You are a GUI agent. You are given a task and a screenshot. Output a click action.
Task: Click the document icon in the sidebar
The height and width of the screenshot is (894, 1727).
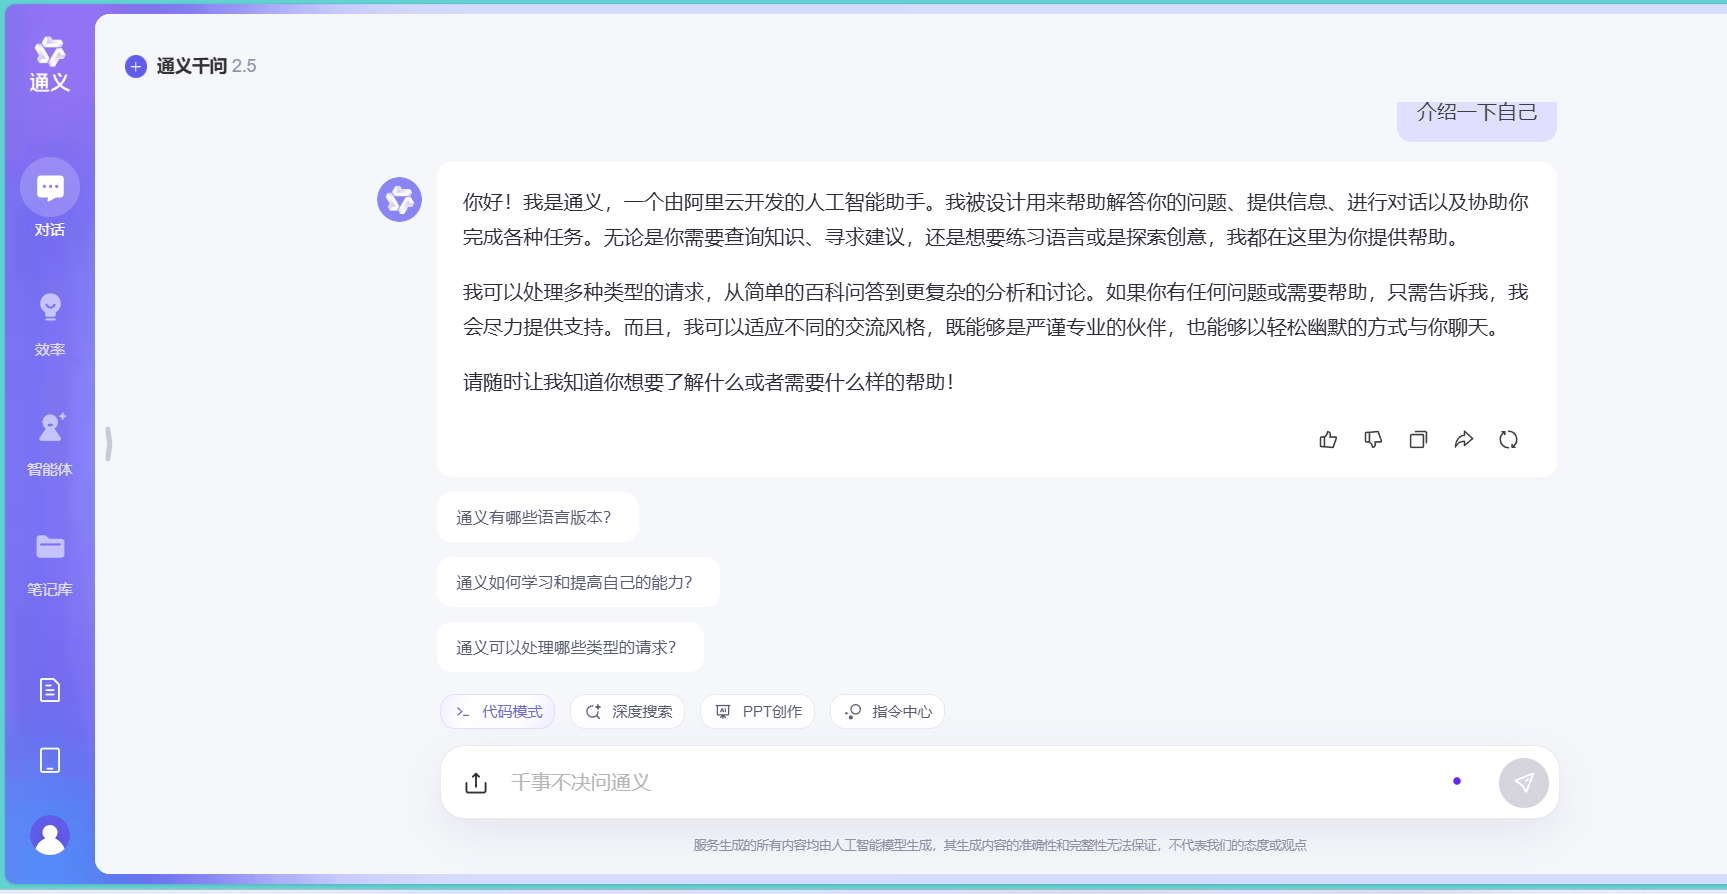coord(50,690)
